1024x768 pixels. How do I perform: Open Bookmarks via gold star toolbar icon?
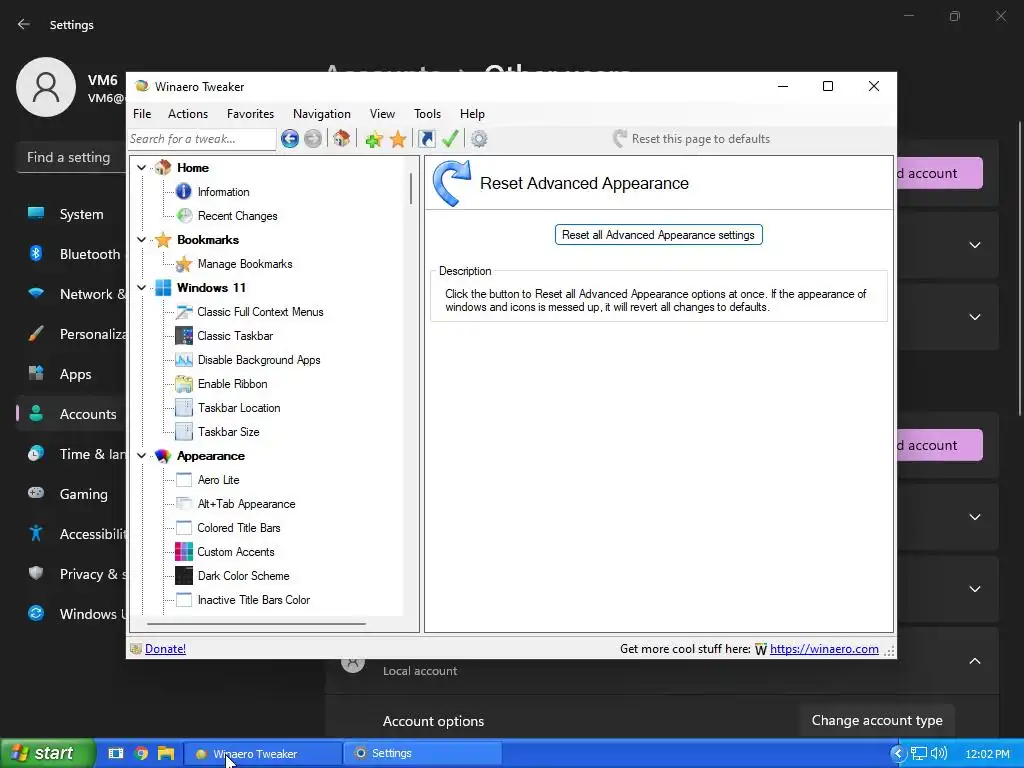[398, 138]
